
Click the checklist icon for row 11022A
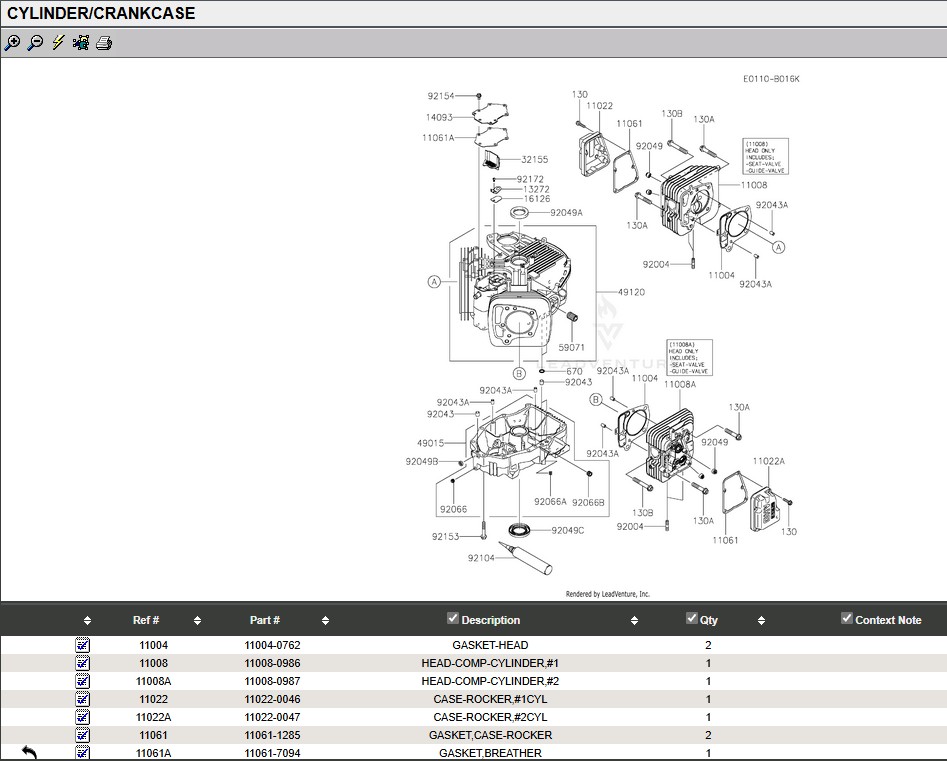click(x=83, y=717)
